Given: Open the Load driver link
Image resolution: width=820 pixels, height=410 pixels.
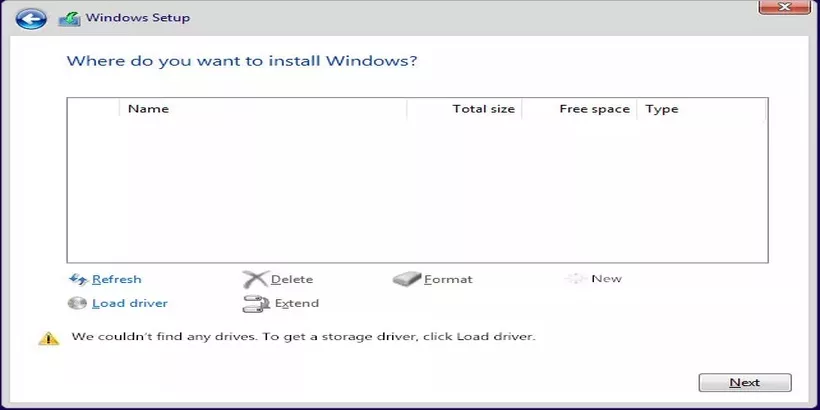Looking at the screenshot, I should tap(130, 303).
